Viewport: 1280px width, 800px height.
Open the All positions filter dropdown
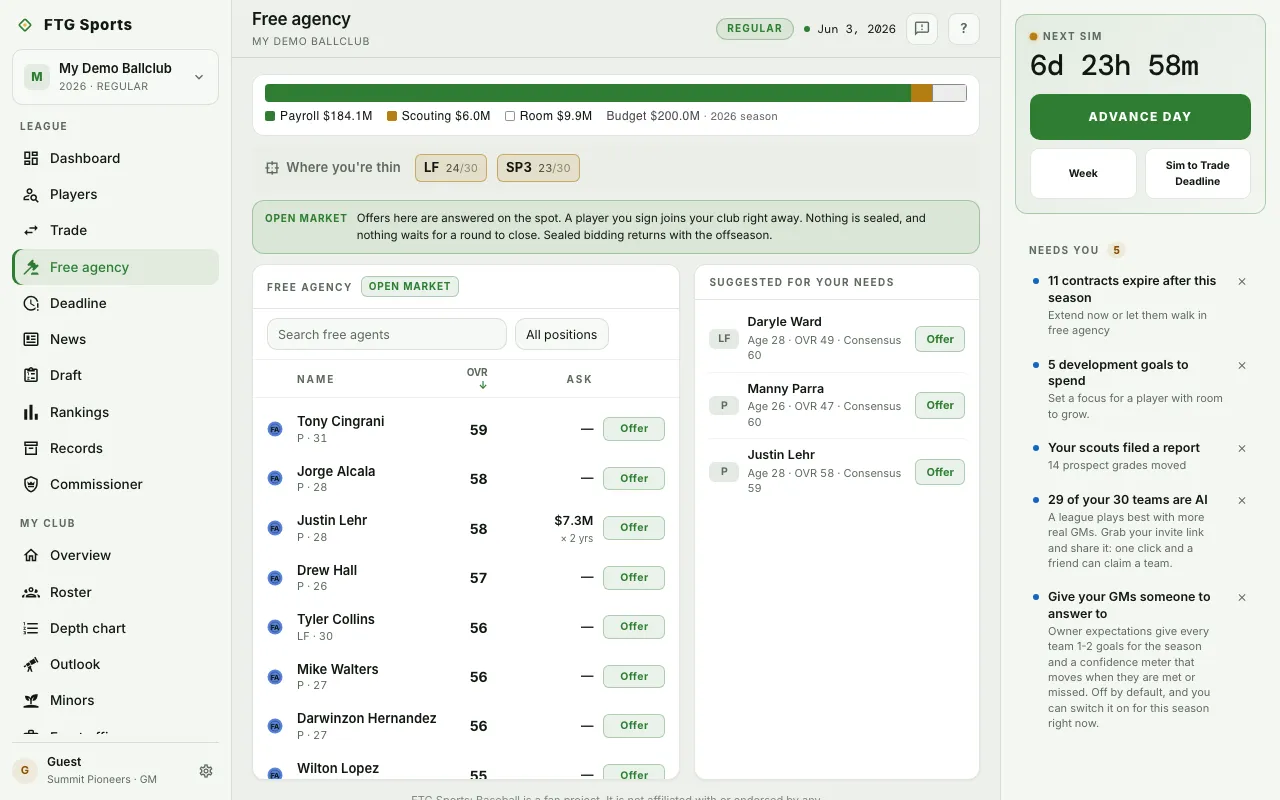(x=562, y=334)
